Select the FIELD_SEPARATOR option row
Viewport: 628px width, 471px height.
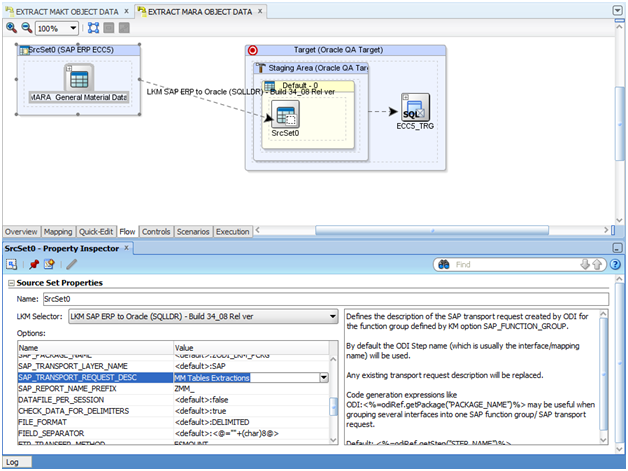point(173,433)
